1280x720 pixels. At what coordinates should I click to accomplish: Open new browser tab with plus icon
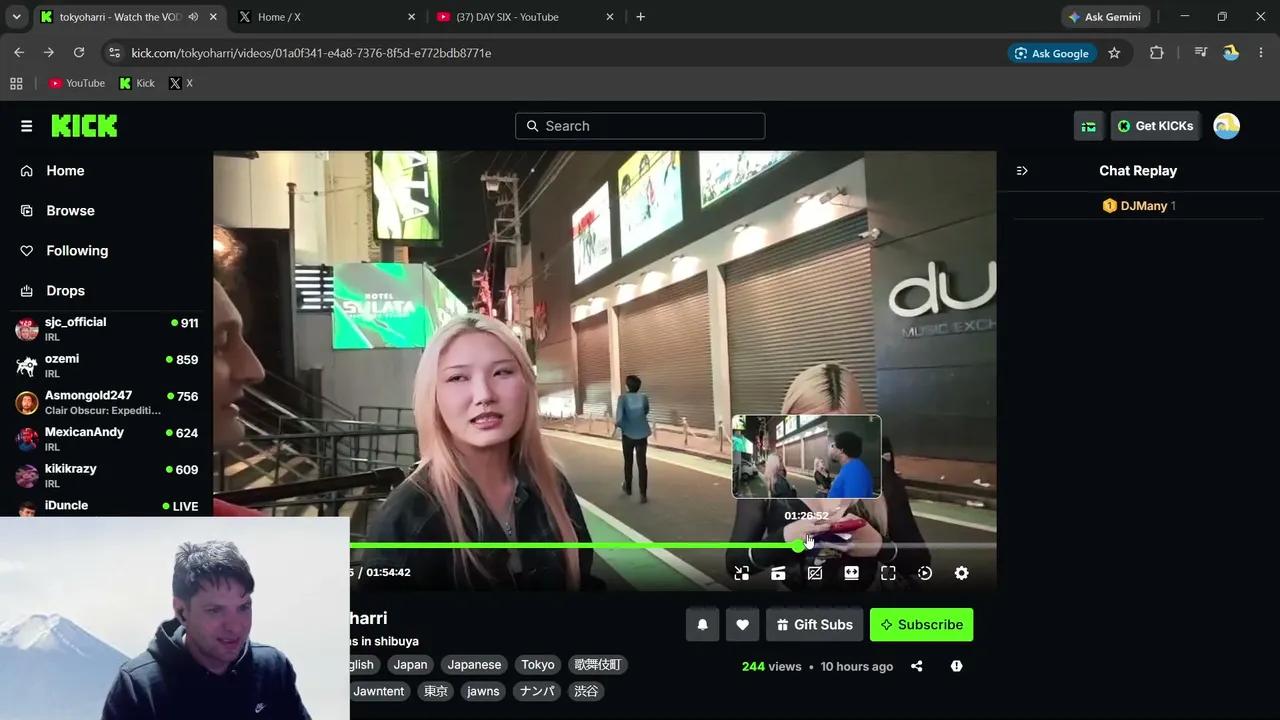click(x=640, y=17)
